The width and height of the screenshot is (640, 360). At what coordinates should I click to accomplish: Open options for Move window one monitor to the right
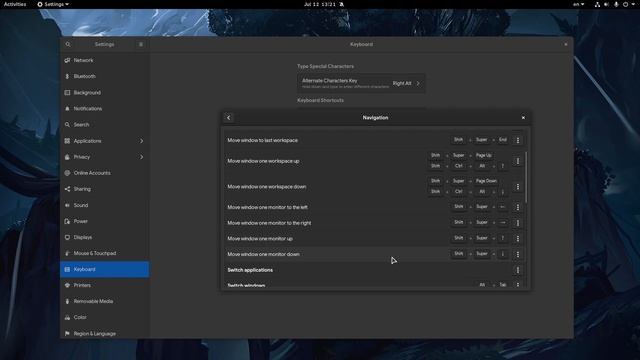[x=518, y=223]
